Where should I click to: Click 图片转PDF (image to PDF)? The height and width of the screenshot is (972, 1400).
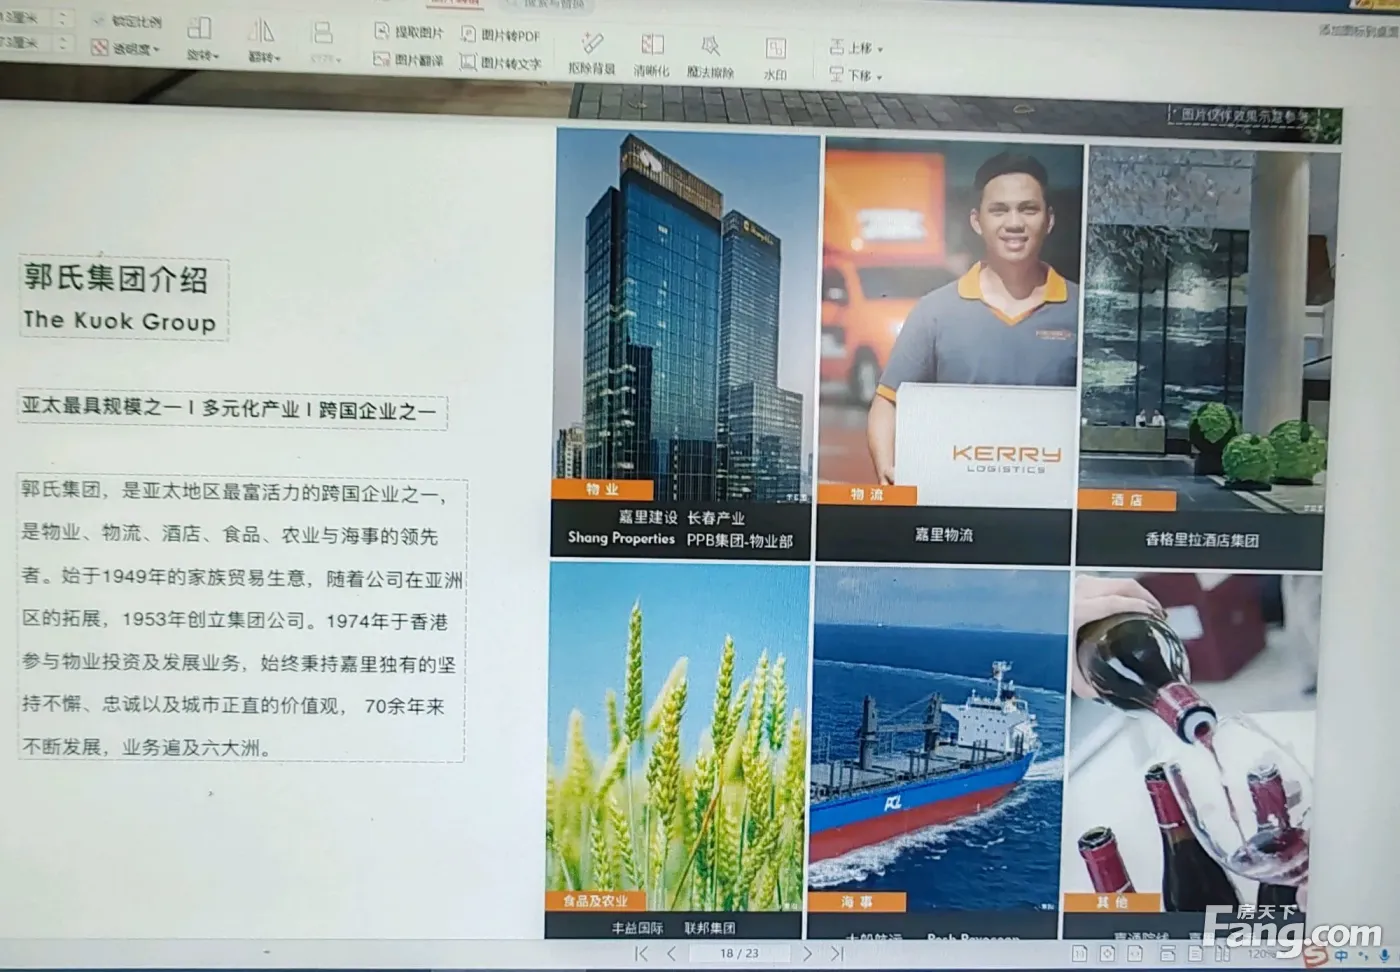tap(500, 36)
